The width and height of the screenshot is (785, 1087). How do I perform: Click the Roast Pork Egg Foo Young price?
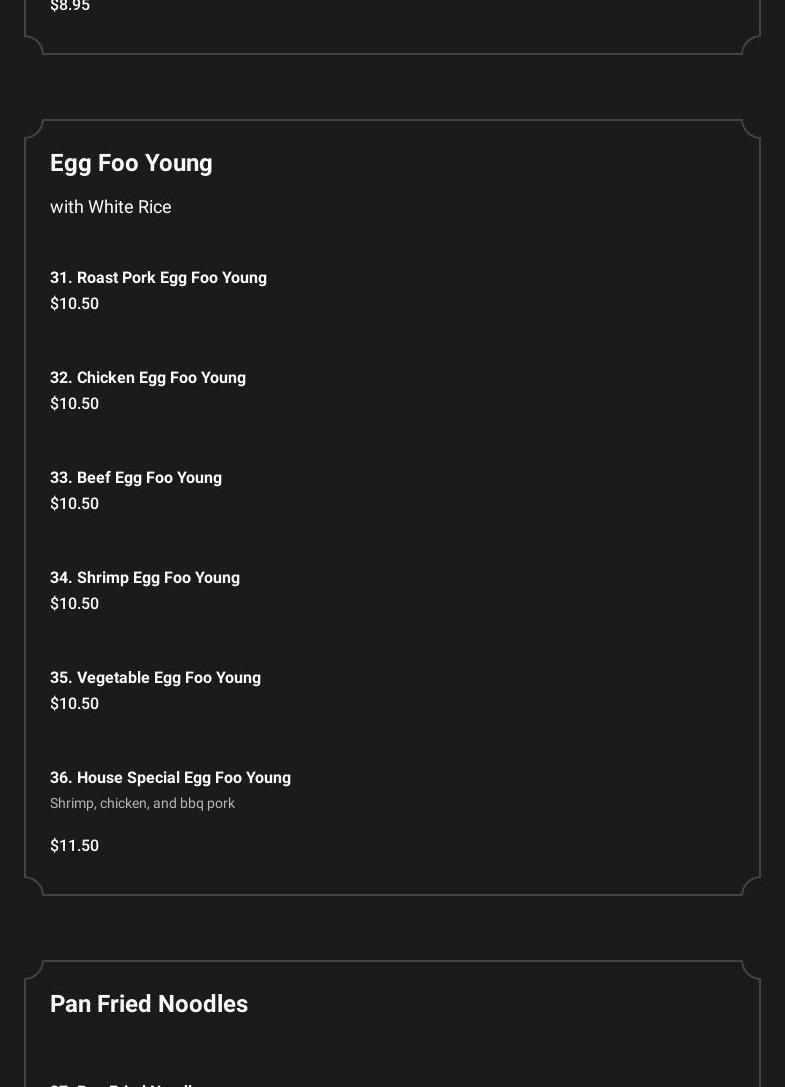(74, 304)
